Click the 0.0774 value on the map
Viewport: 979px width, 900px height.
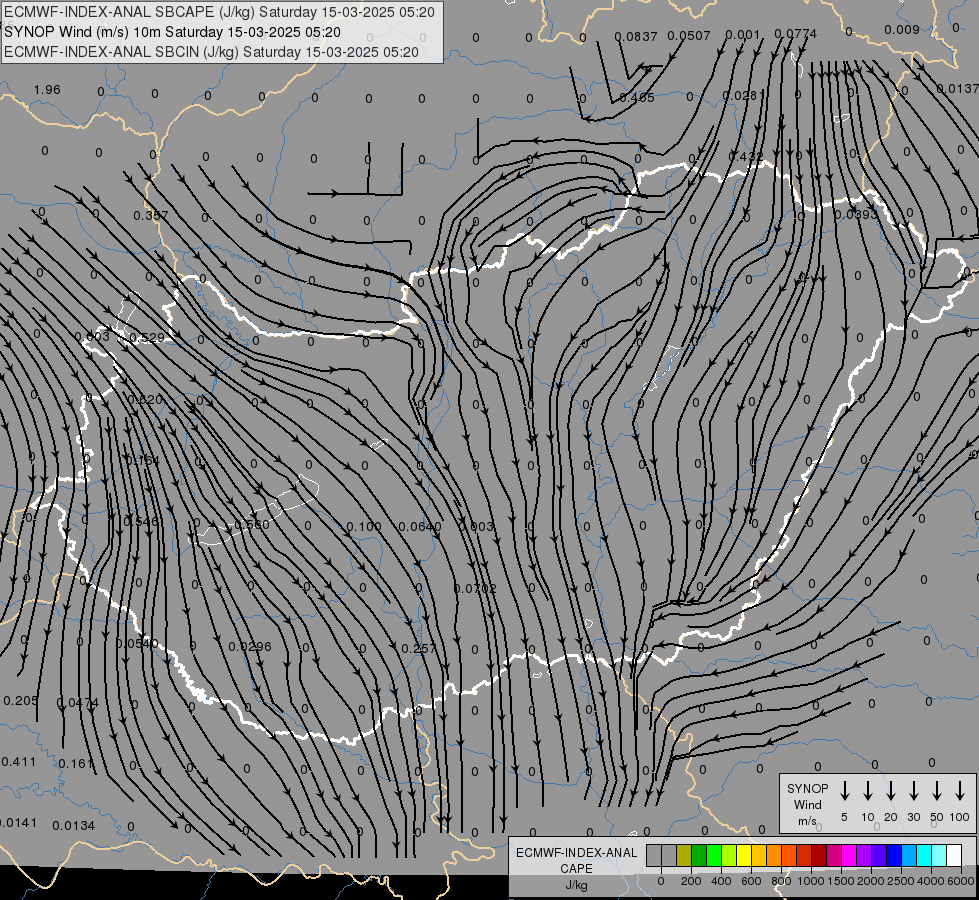795,34
